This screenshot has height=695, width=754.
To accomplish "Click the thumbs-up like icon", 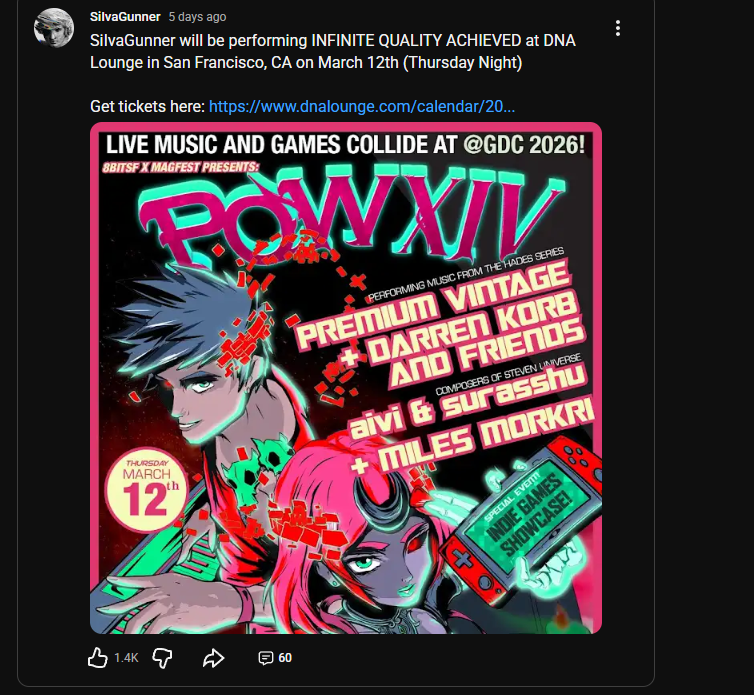I will [97, 658].
